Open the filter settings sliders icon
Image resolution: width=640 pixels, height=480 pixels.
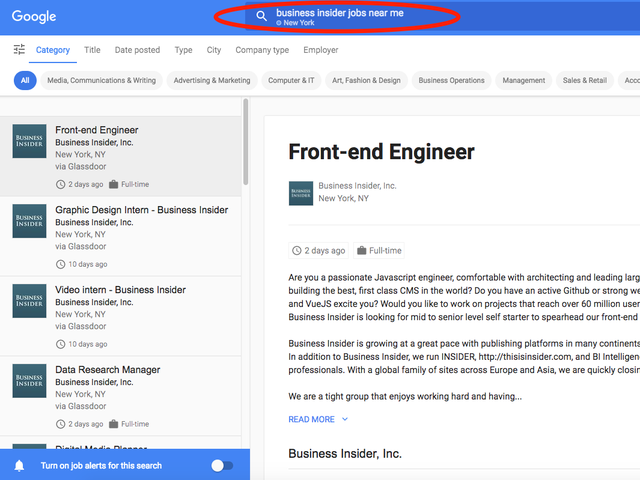(x=19, y=50)
